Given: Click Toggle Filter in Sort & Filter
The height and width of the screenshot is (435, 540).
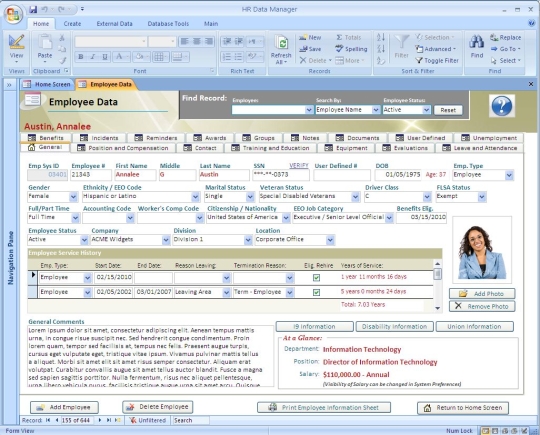Looking at the screenshot, I should pyautogui.click(x=437, y=61).
